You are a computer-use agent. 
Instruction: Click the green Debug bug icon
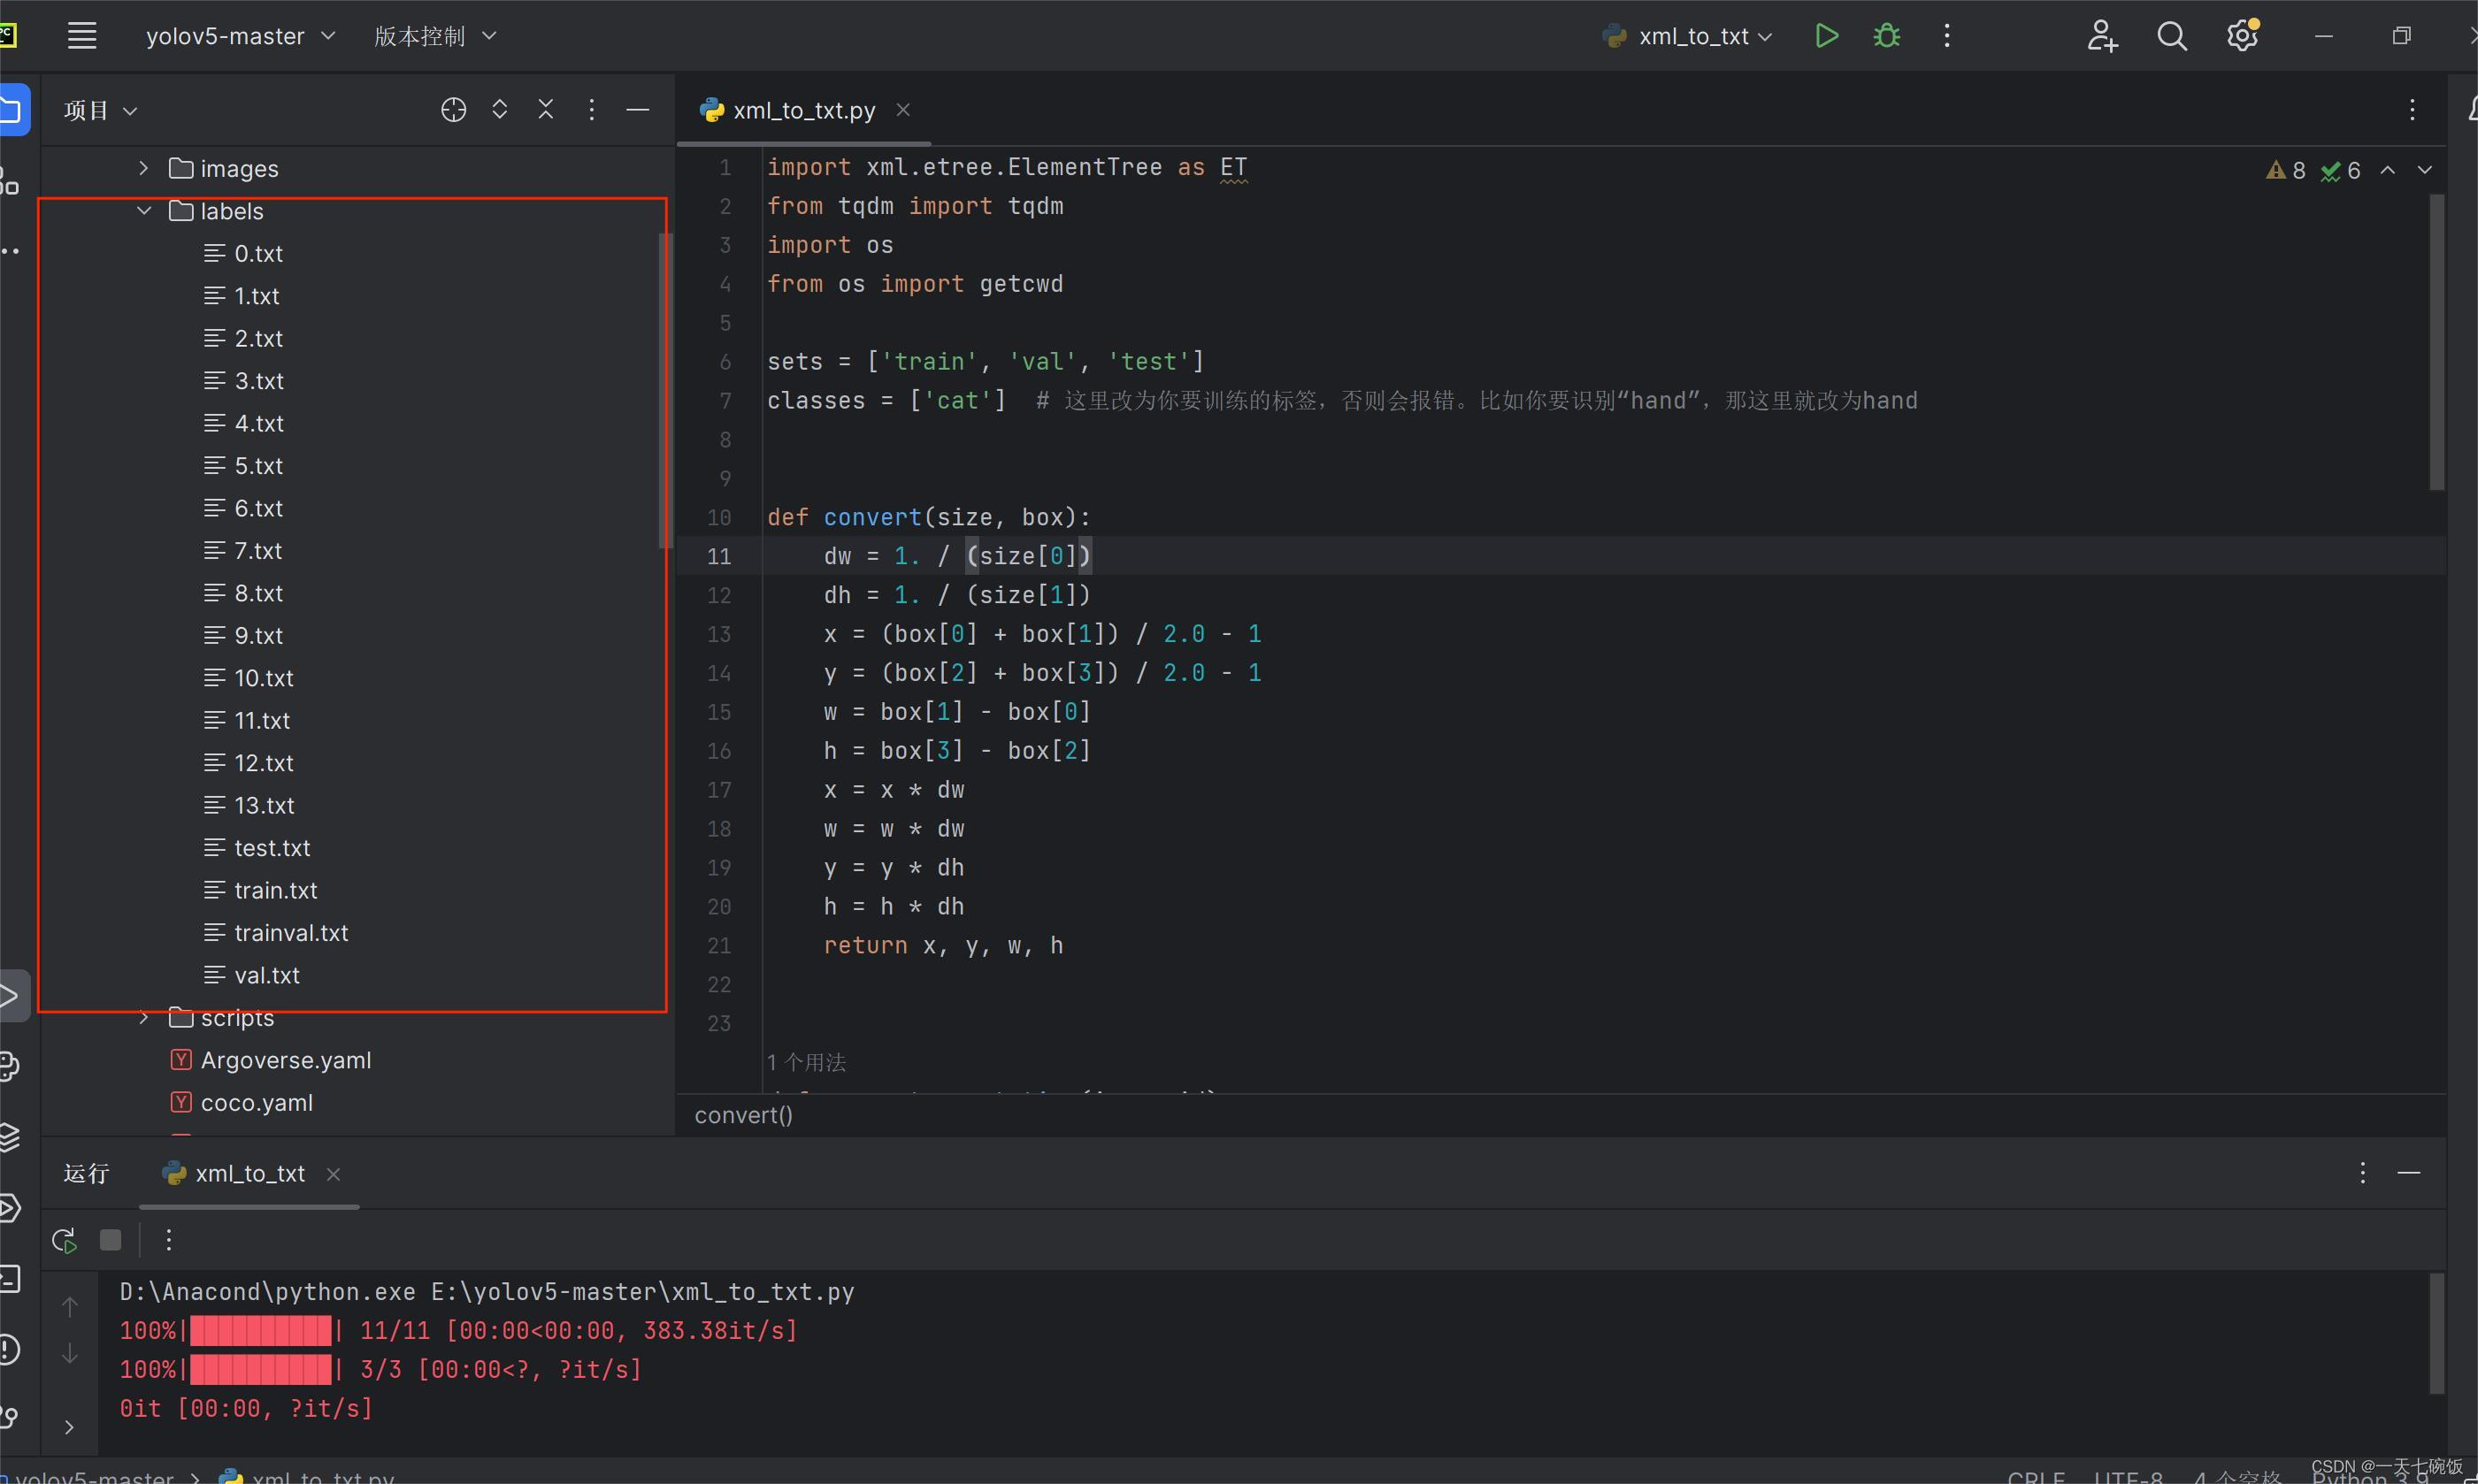(x=1886, y=36)
